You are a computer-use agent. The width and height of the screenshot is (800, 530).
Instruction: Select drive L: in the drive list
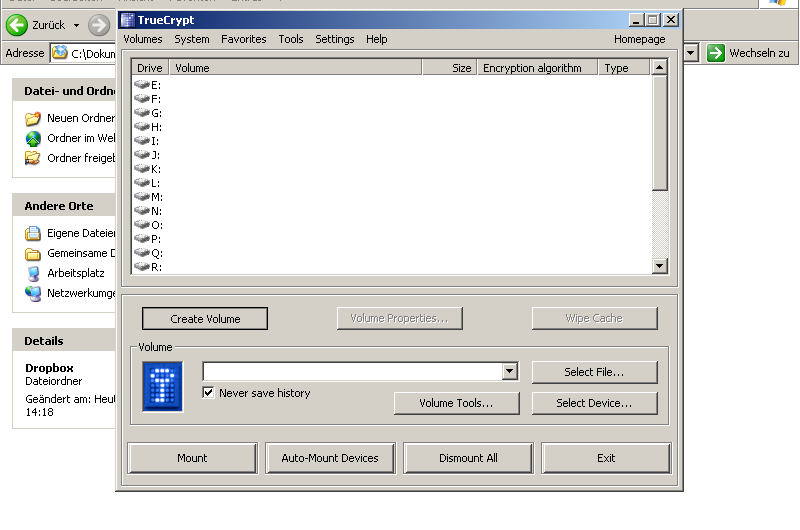(x=148, y=183)
